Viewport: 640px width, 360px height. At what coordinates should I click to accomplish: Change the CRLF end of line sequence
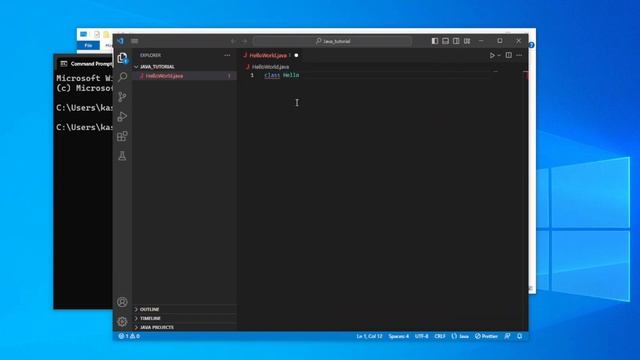click(440, 336)
